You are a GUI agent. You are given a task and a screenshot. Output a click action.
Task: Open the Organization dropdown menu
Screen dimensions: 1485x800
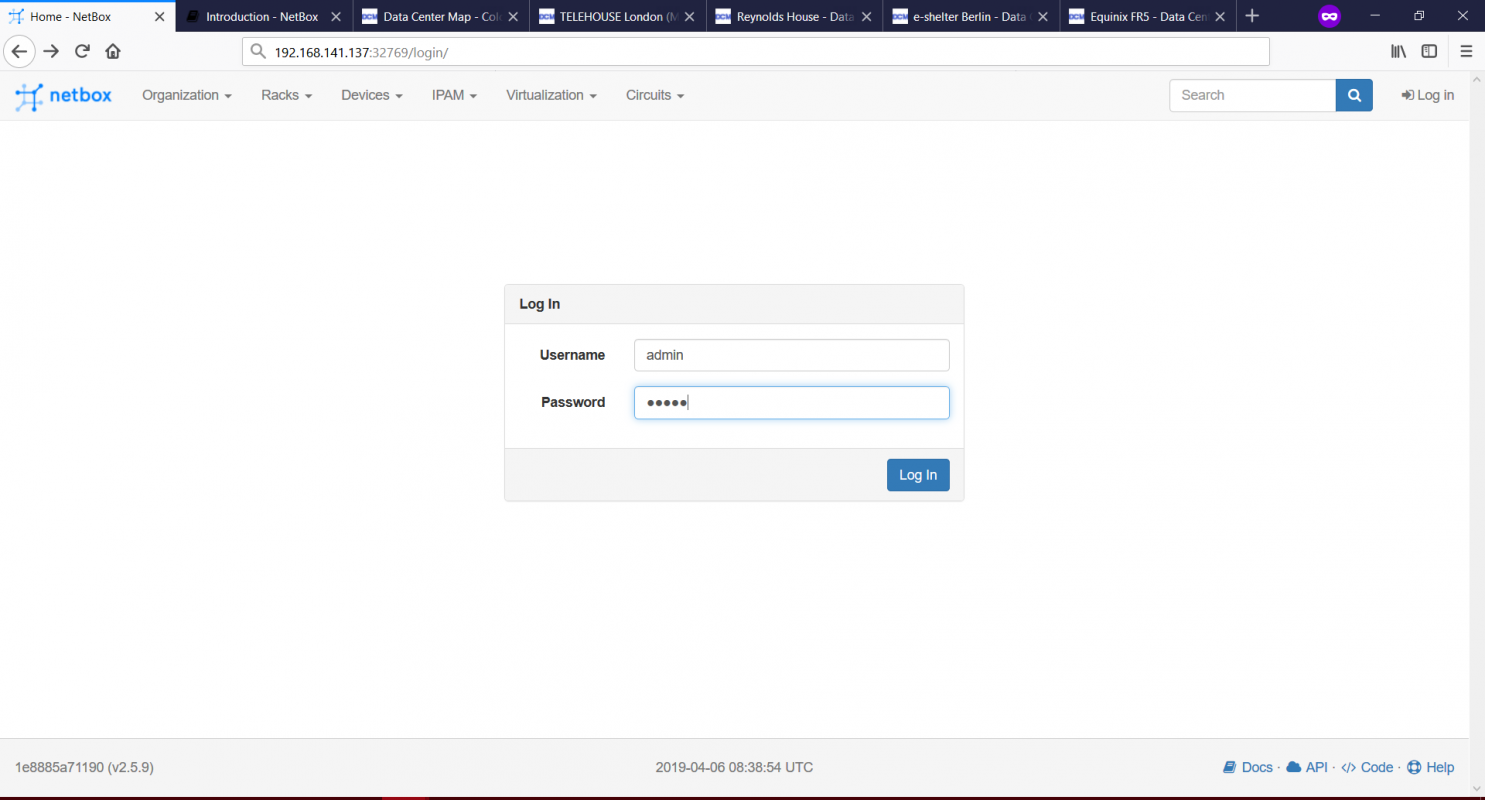click(186, 95)
